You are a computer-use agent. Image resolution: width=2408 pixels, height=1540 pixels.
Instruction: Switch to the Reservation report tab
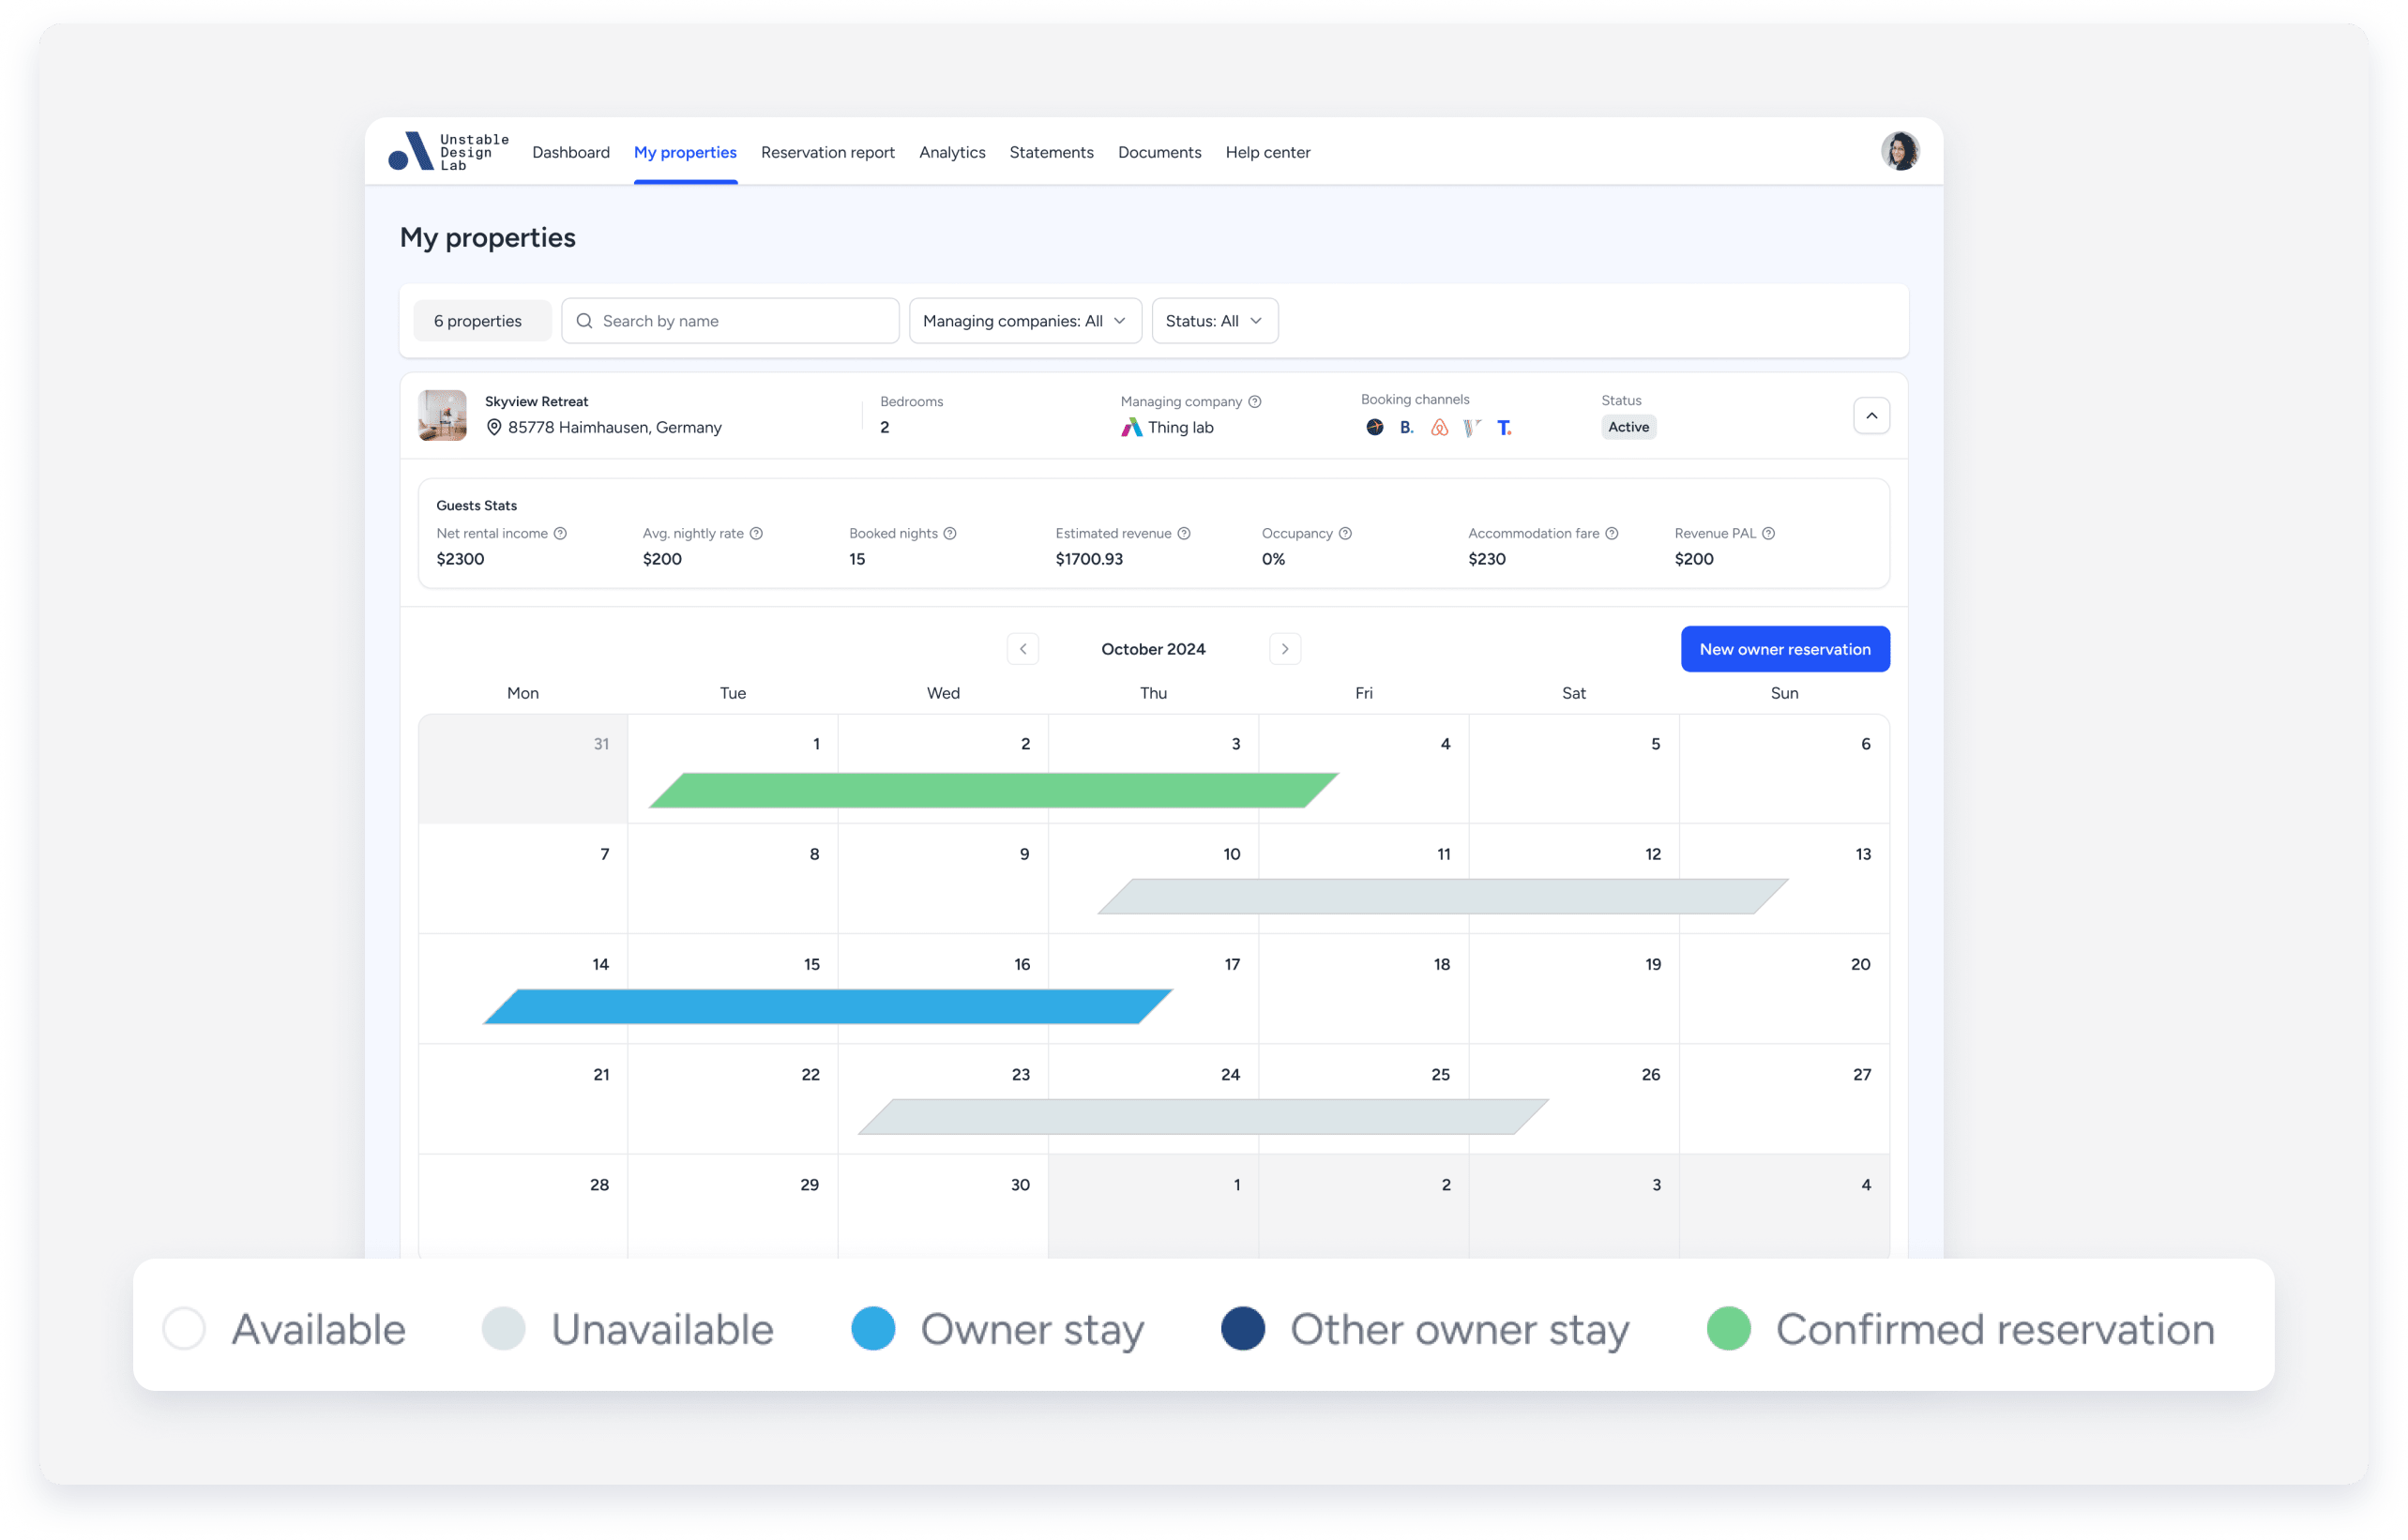827,152
